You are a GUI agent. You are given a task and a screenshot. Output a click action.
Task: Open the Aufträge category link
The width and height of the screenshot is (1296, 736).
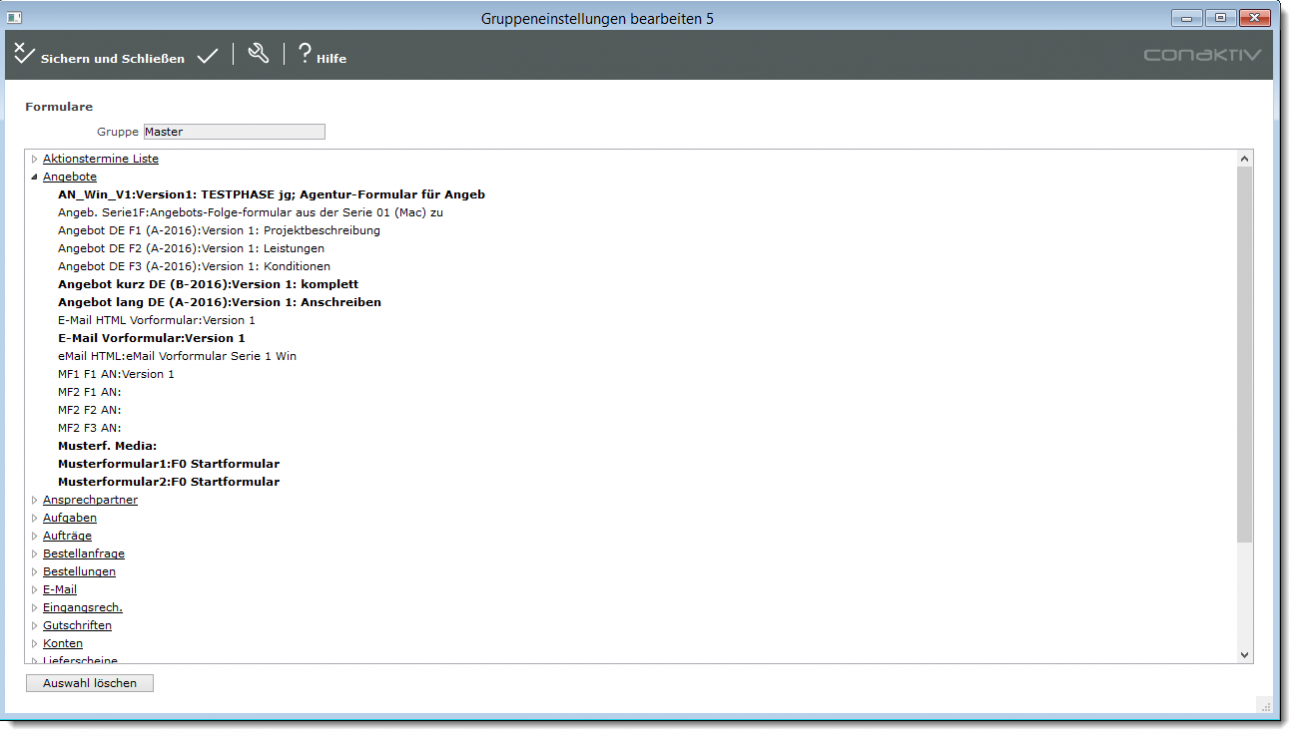[x=67, y=536]
